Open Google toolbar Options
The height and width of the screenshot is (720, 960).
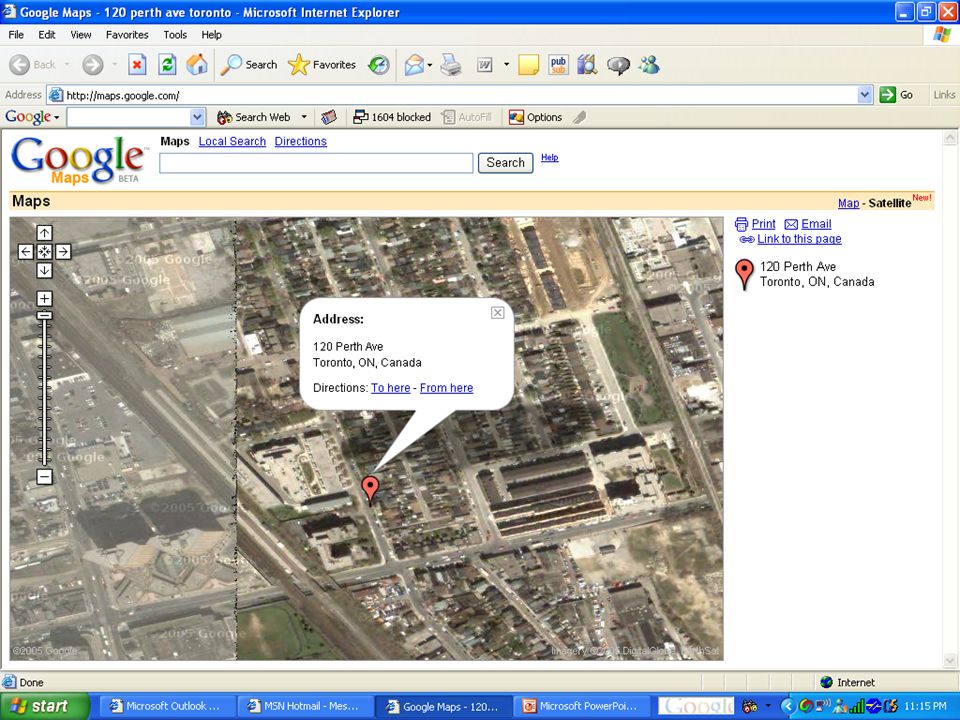[x=535, y=117]
